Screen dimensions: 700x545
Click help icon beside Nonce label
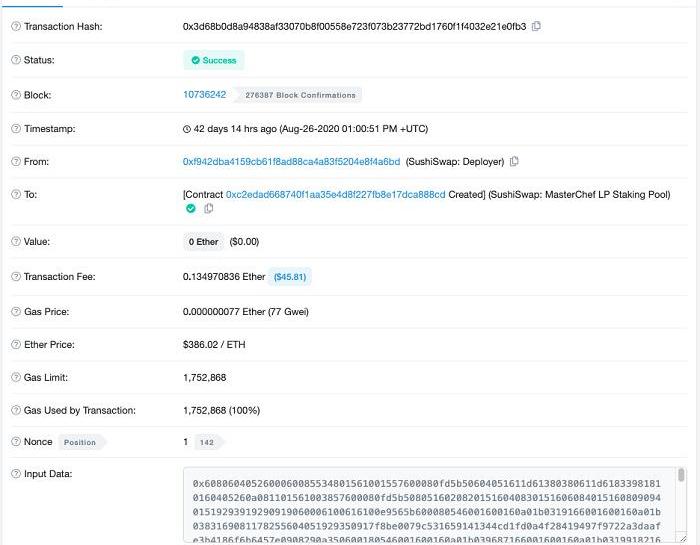(x=15, y=442)
